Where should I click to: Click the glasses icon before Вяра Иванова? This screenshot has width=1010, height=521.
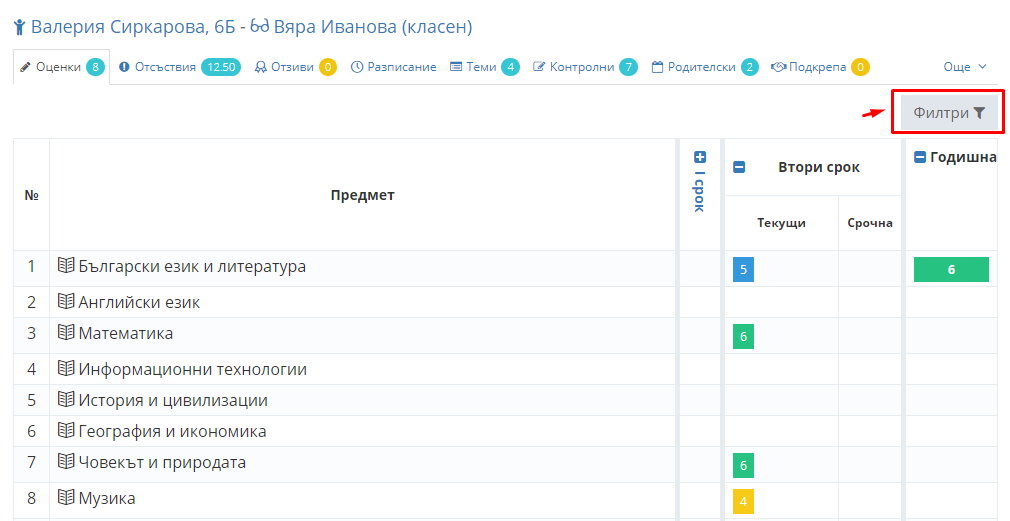(x=260, y=27)
